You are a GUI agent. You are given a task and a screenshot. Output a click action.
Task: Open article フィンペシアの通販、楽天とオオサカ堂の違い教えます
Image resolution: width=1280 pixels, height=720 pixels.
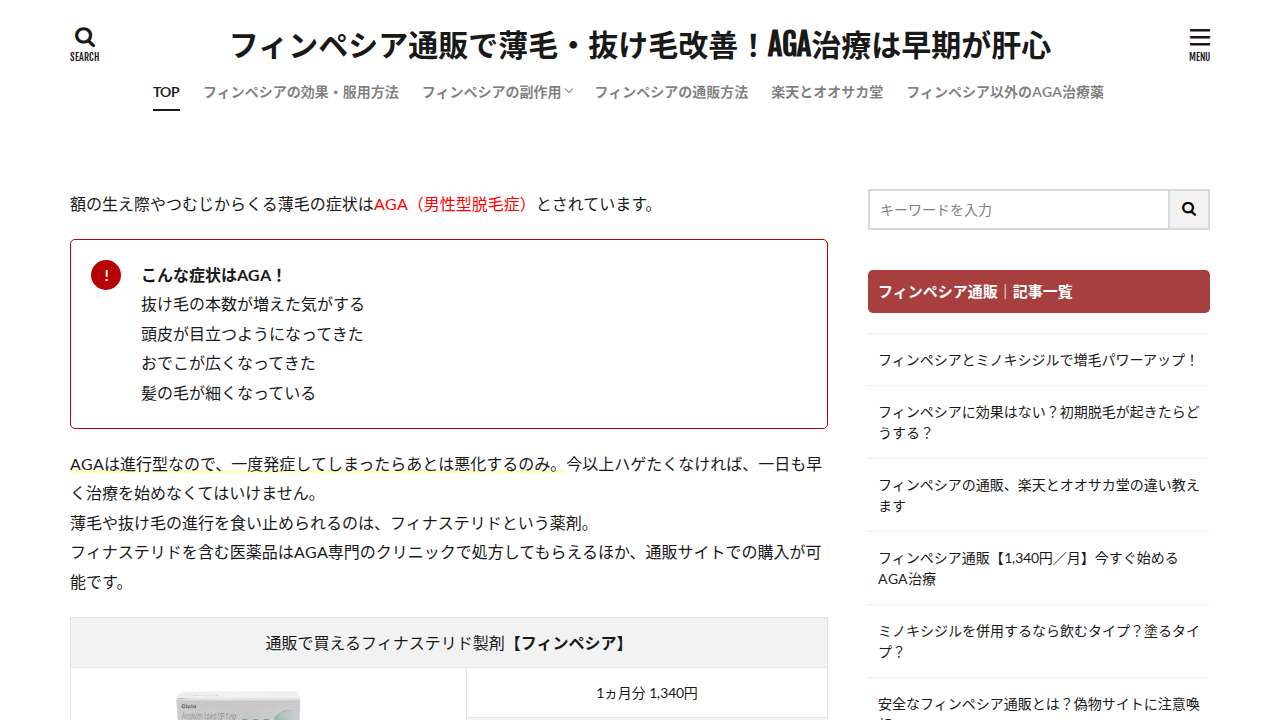[1038, 495]
